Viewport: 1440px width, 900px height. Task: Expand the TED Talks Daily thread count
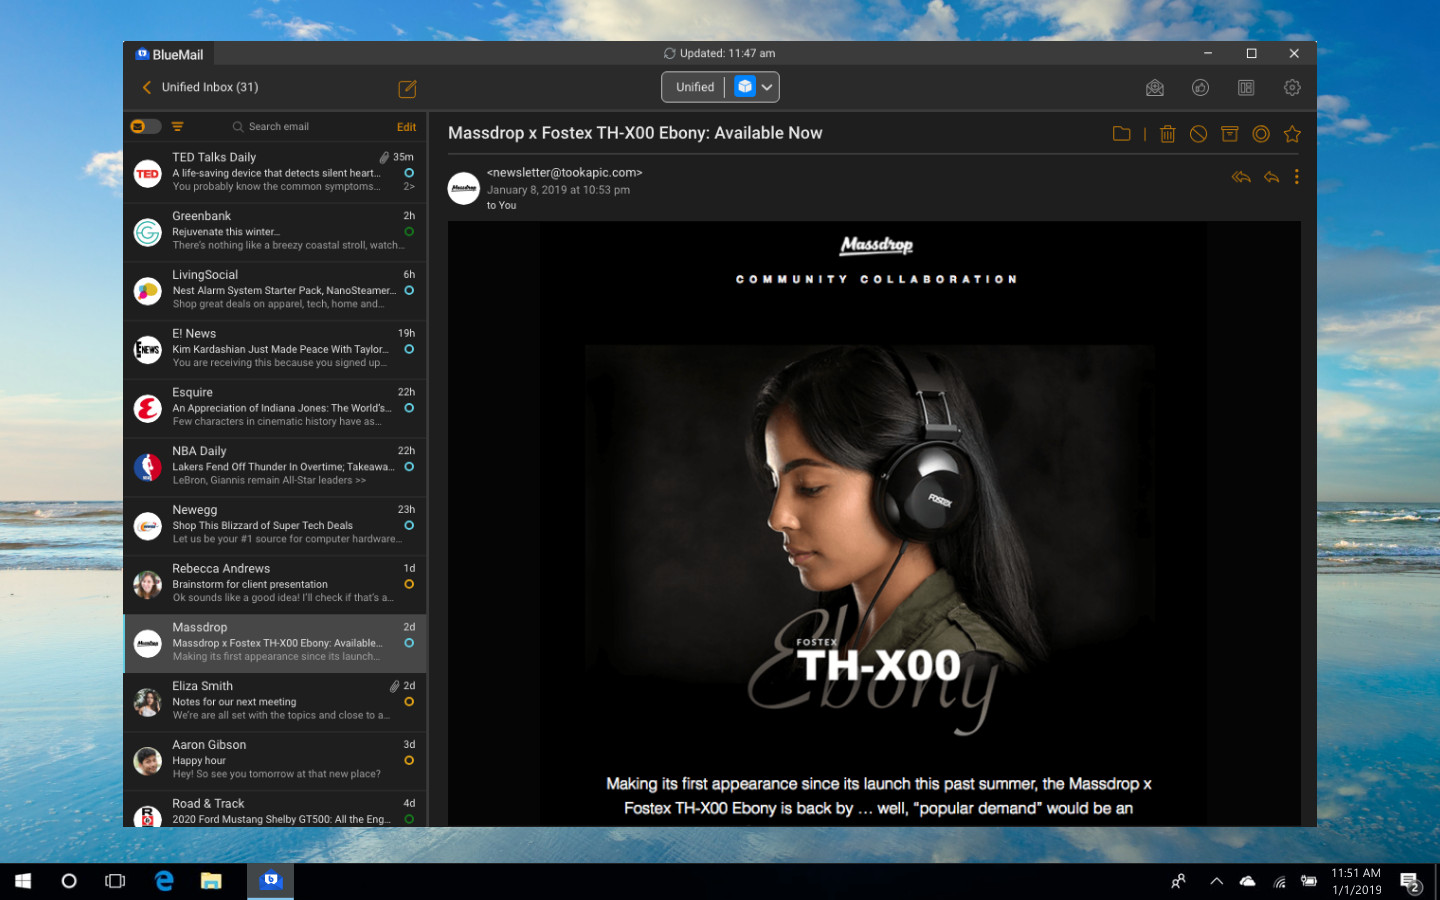(409, 187)
